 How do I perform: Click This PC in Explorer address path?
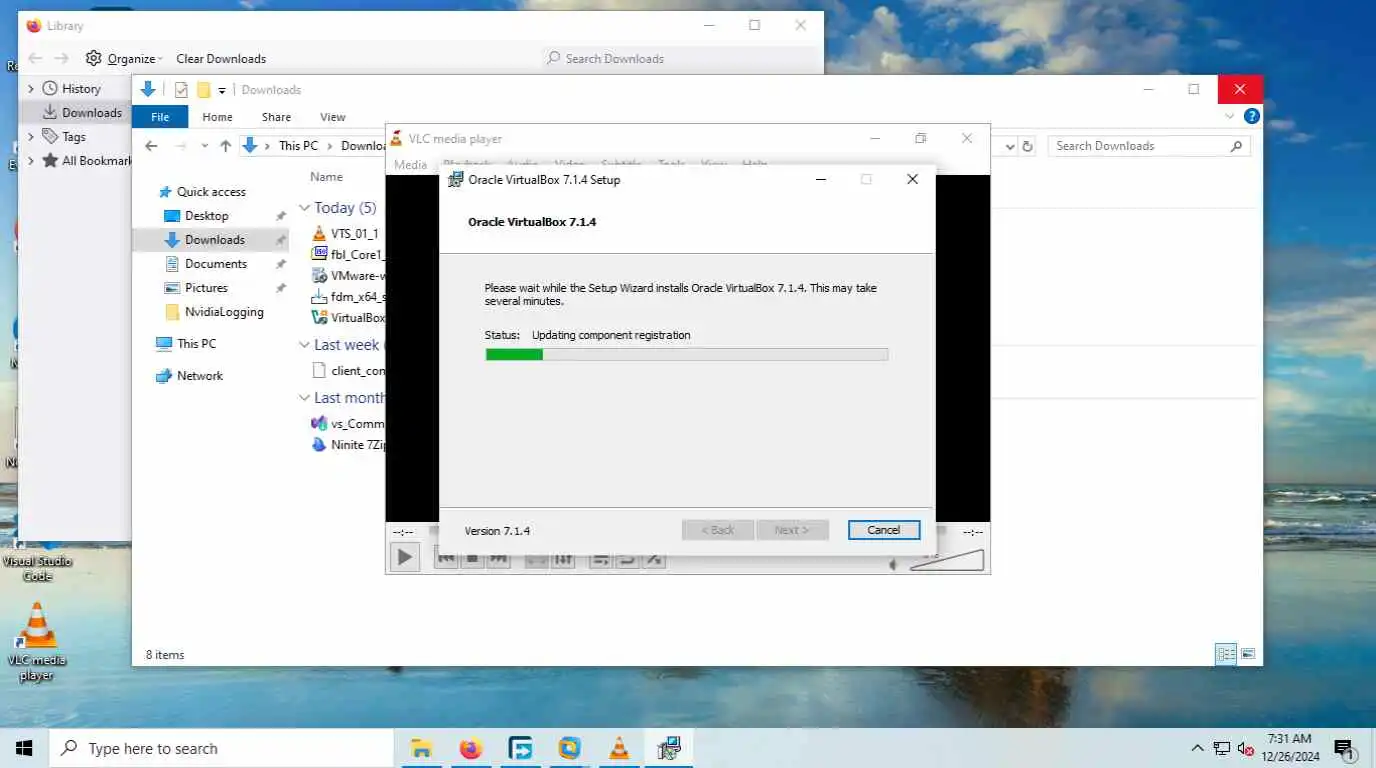pyautogui.click(x=298, y=146)
